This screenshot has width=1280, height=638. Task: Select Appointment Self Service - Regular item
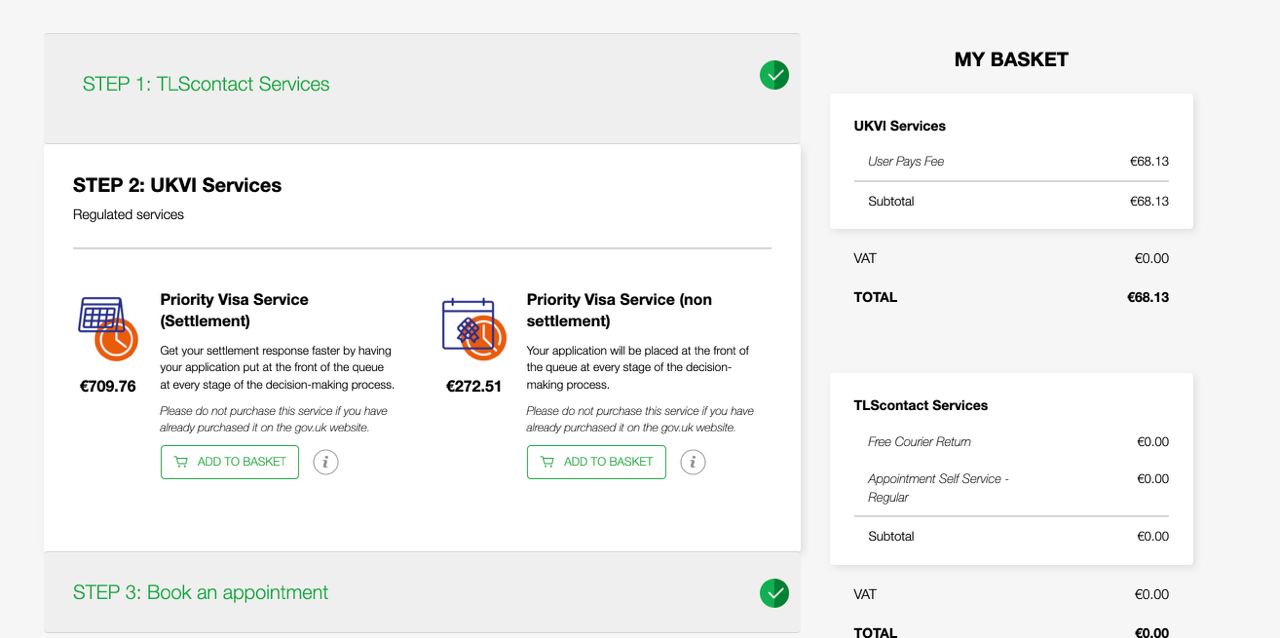(937, 488)
